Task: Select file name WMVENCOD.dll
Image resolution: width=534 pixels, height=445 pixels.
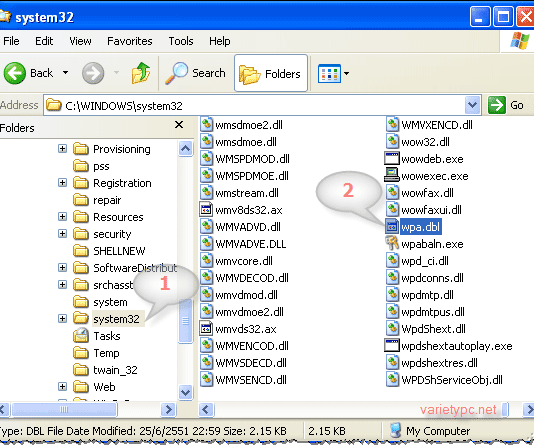Action: pos(252,346)
